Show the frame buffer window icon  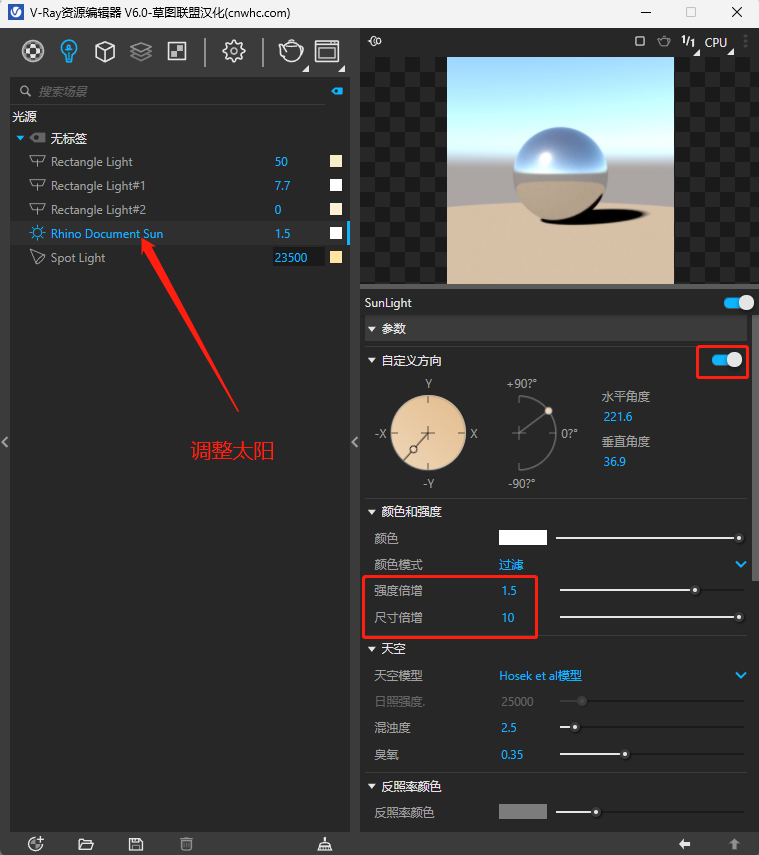(x=326, y=51)
